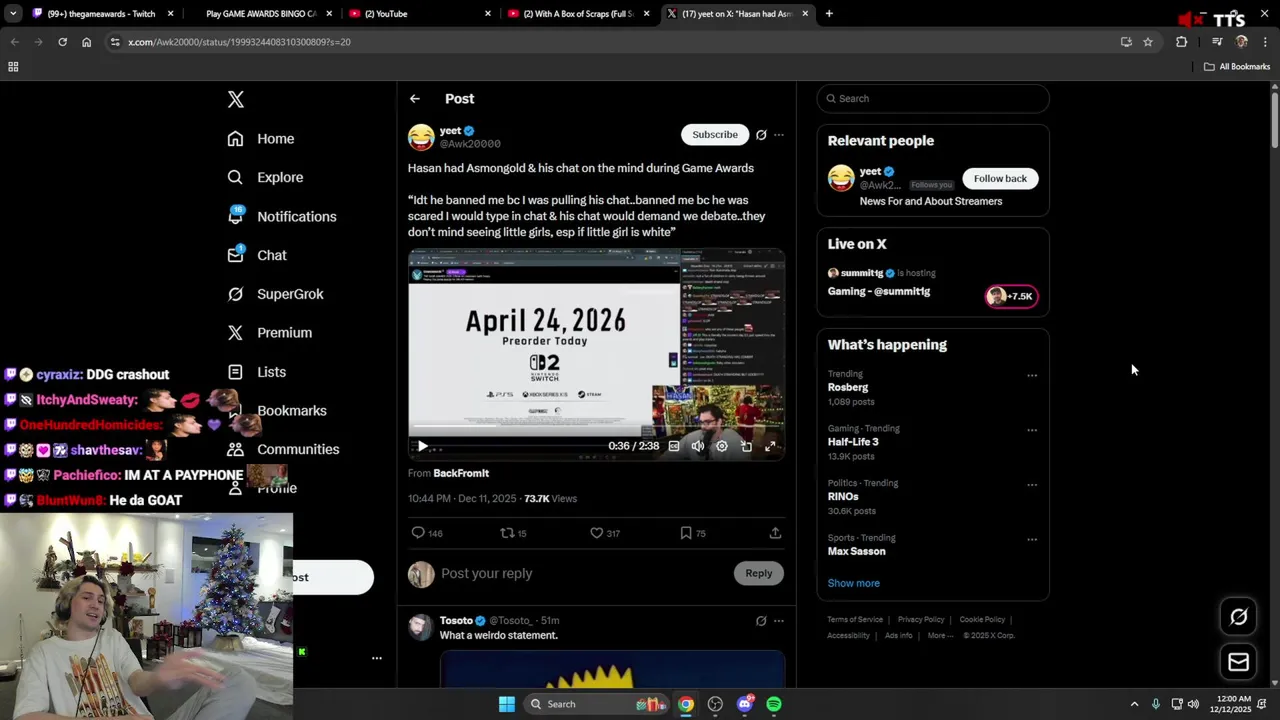Like yeet's post
The height and width of the screenshot is (720, 1280).
605,533
